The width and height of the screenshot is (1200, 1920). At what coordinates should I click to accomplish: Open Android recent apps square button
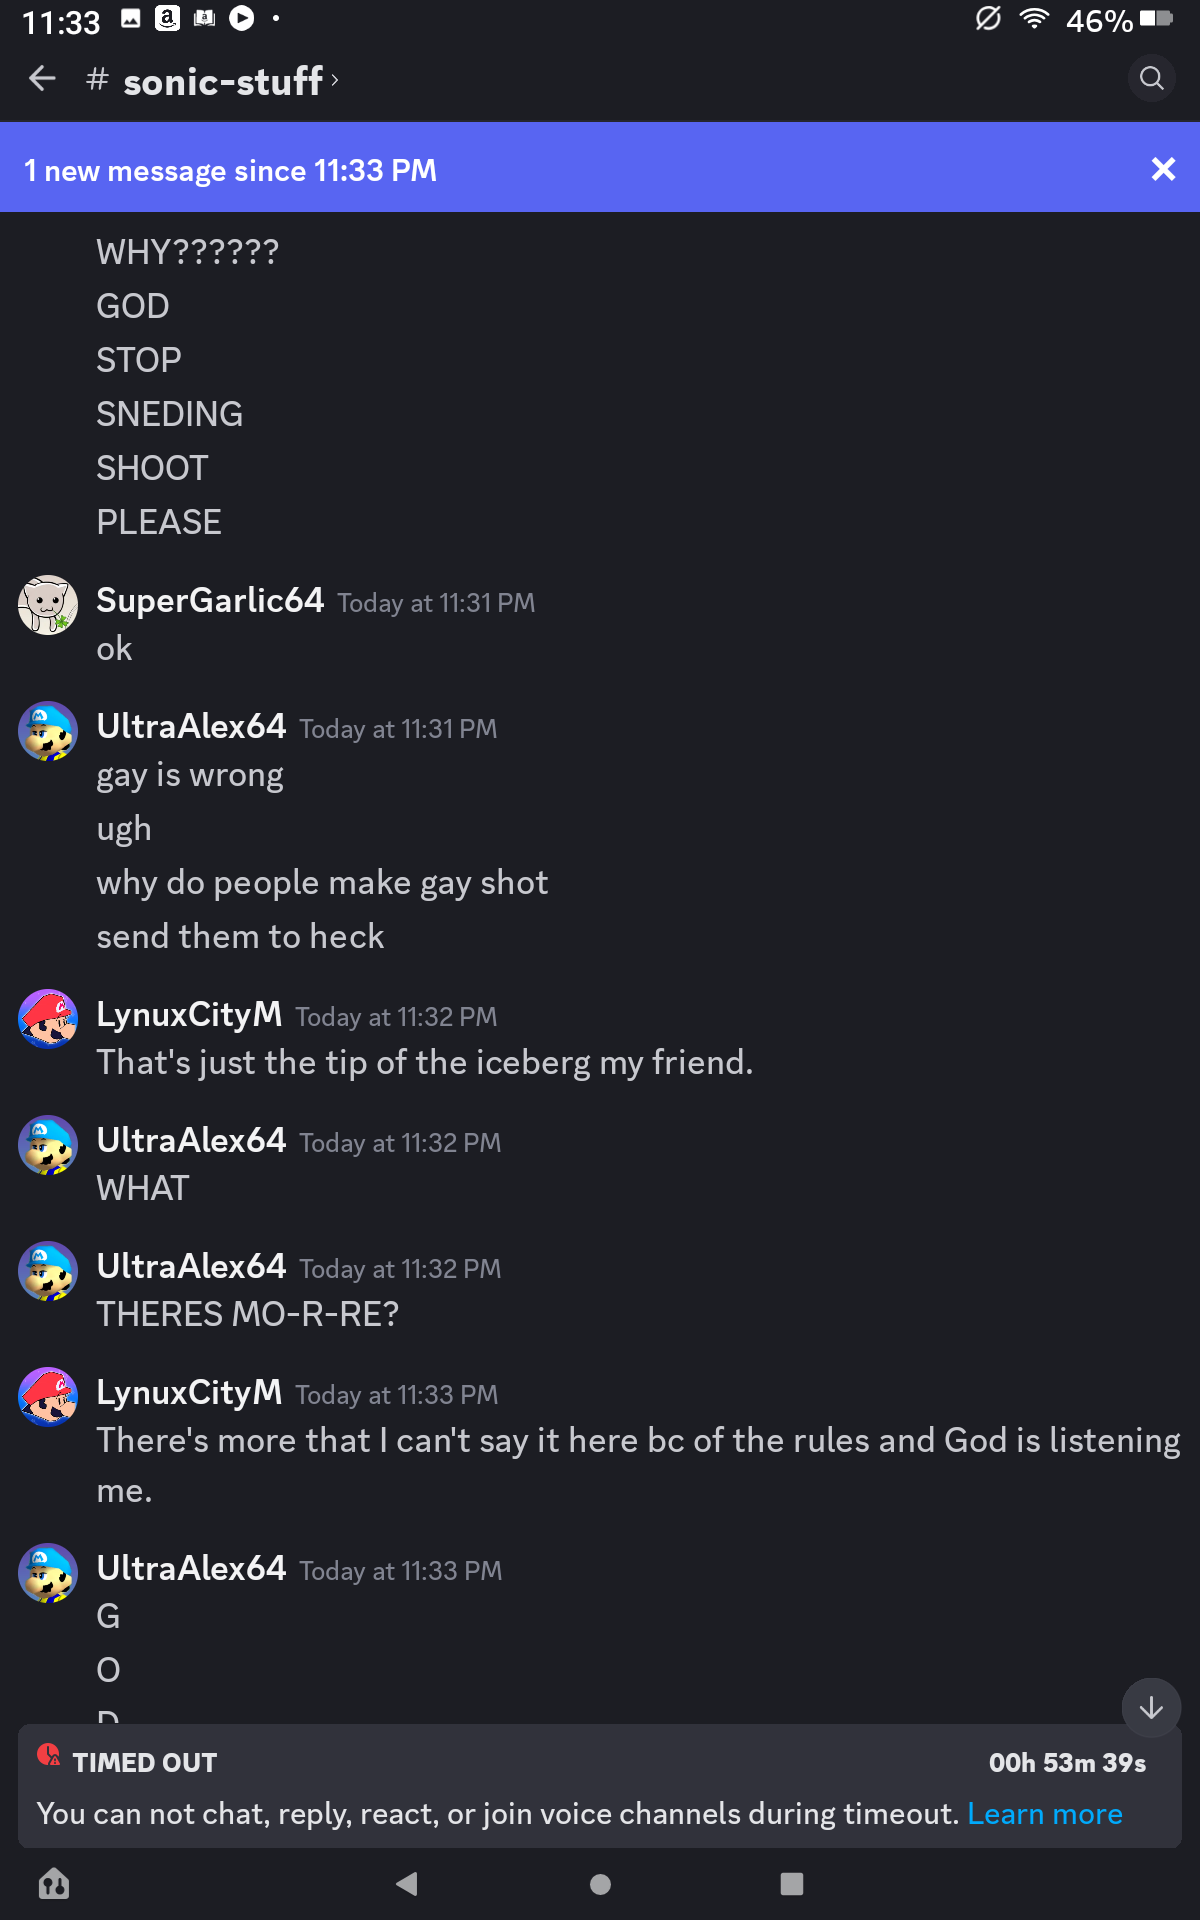(791, 1884)
